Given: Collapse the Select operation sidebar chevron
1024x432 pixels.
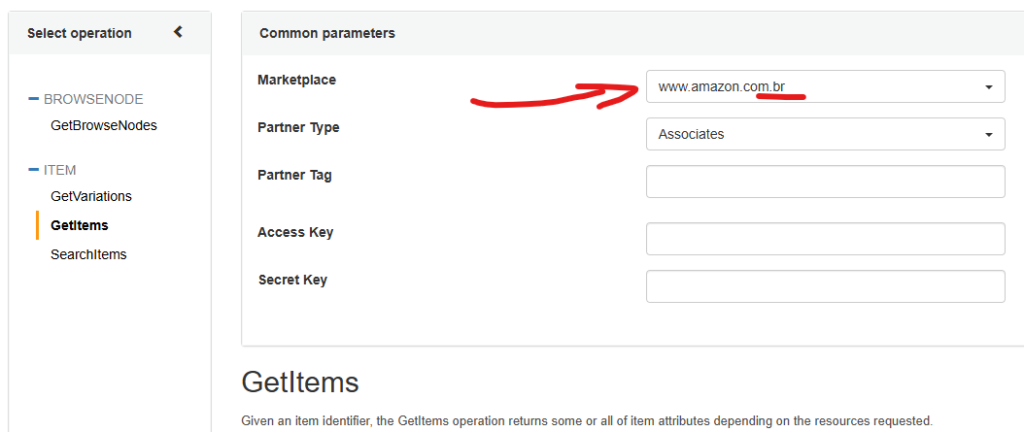Looking at the screenshot, I should pyautogui.click(x=178, y=32).
